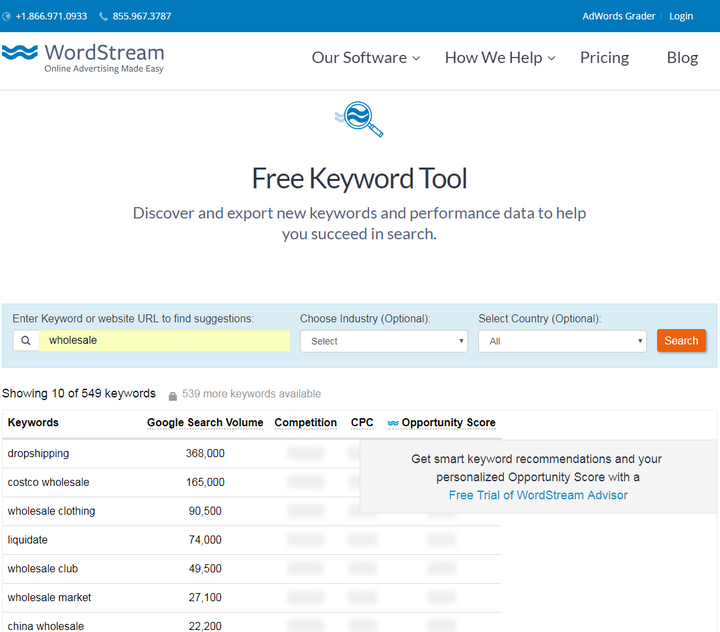Click the 165,000 search volume value
720x632 pixels.
[x=205, y=482]
